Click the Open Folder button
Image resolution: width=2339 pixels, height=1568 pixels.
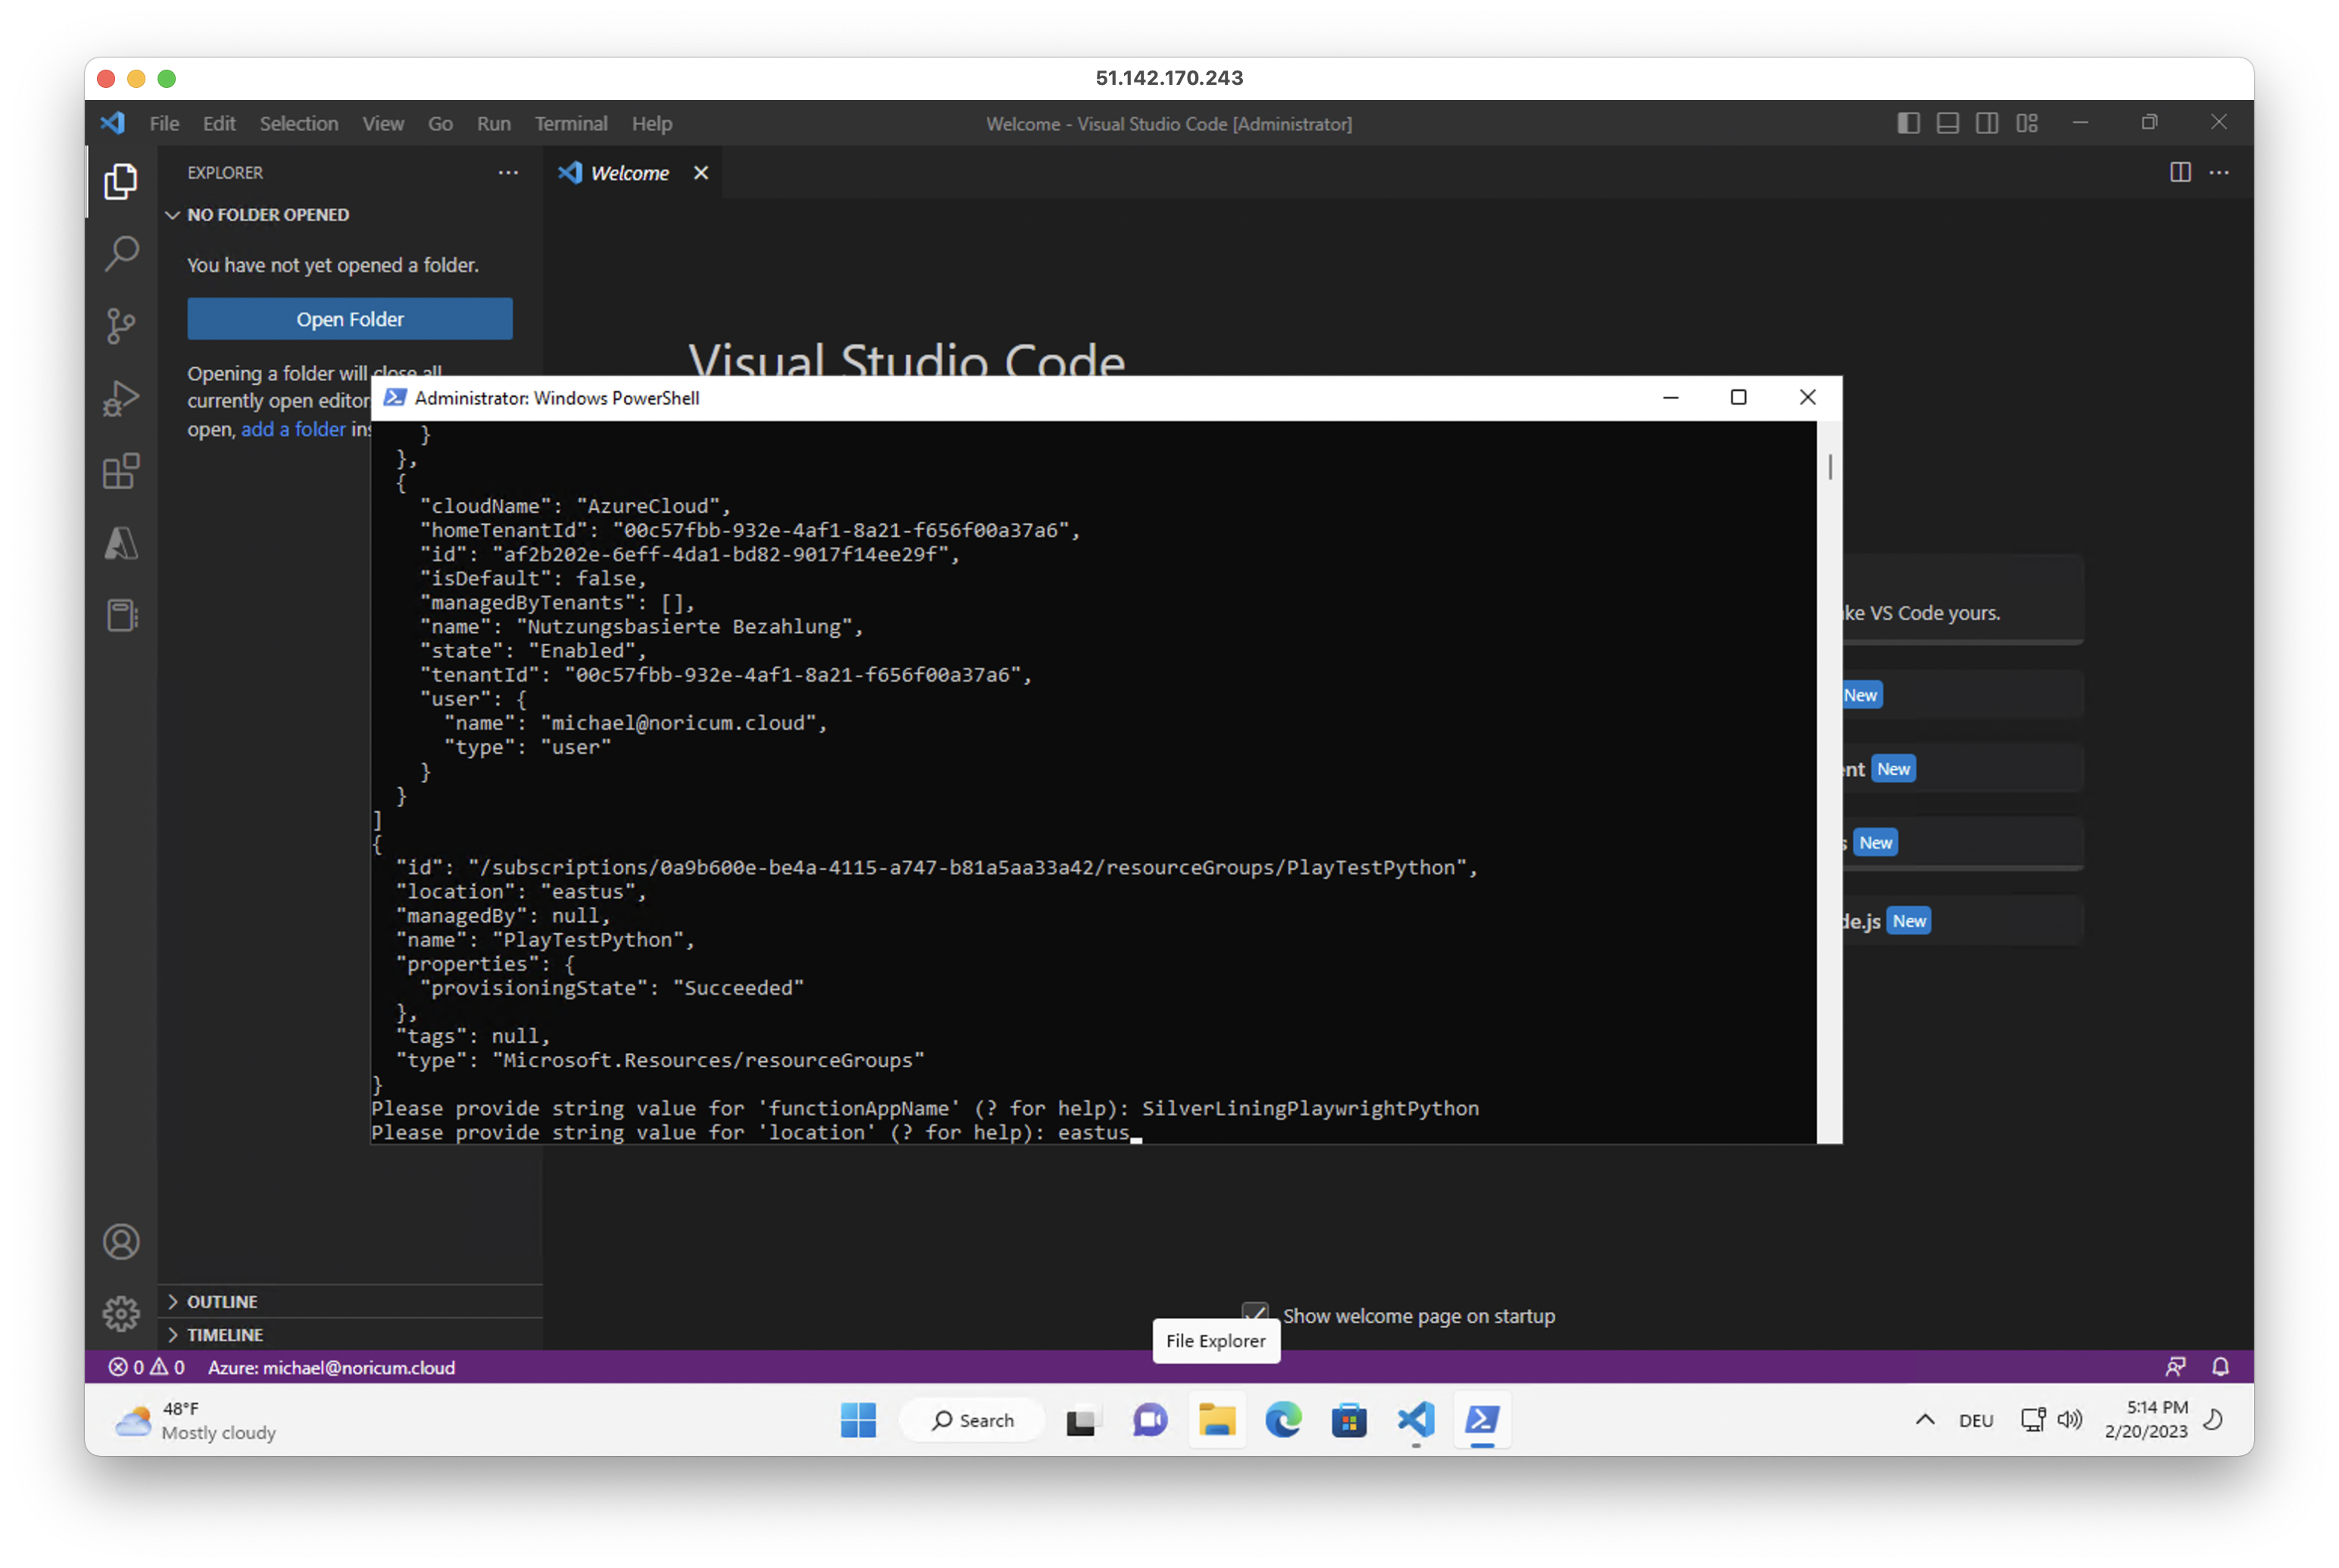pos(350,319)
